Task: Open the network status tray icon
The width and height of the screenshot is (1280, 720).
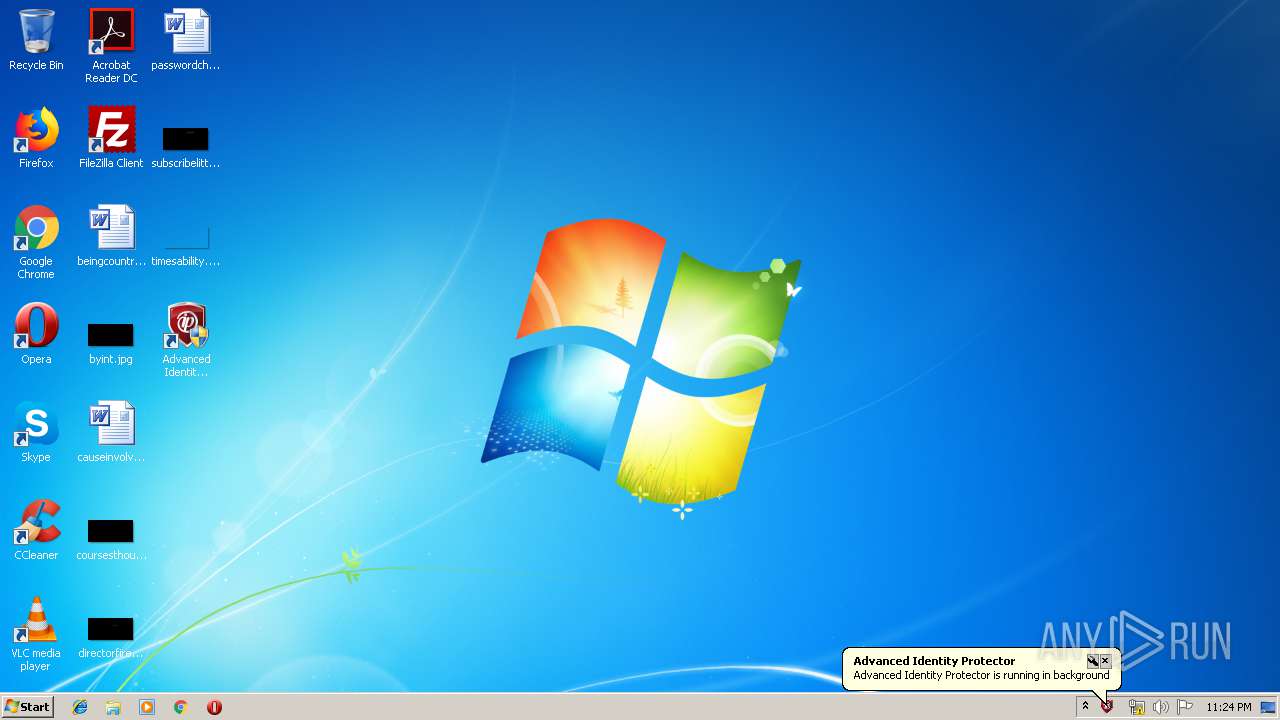Action: (x=1137, y=707)
